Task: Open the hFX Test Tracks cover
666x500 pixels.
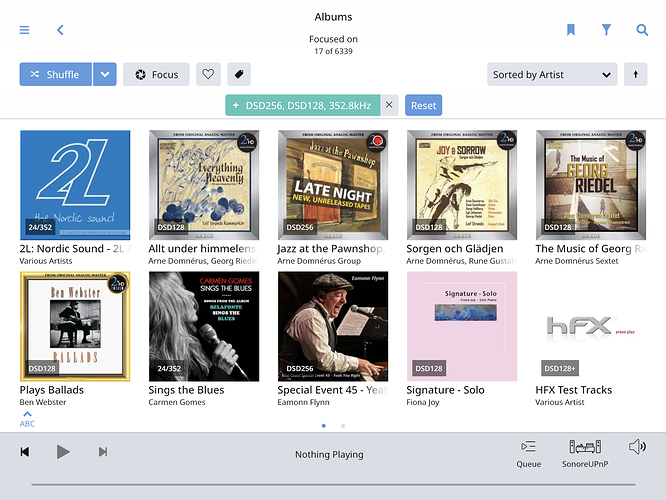Action: pyautogui.click(x=591, y=326)
